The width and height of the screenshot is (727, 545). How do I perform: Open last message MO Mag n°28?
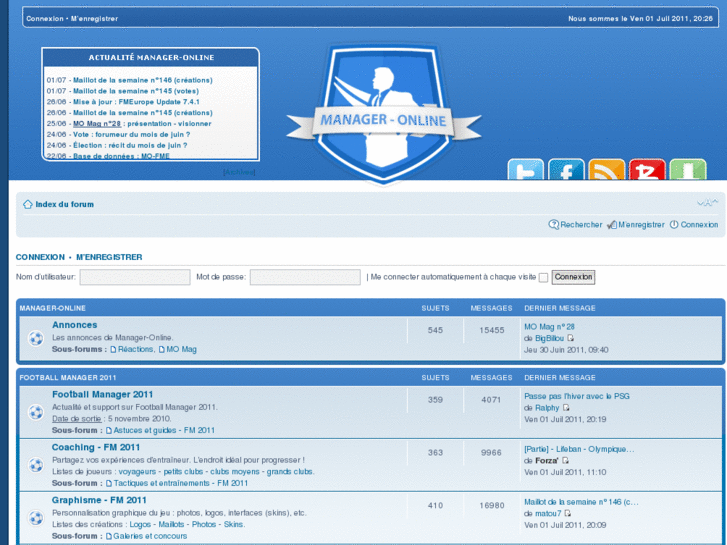coord(549,327)
